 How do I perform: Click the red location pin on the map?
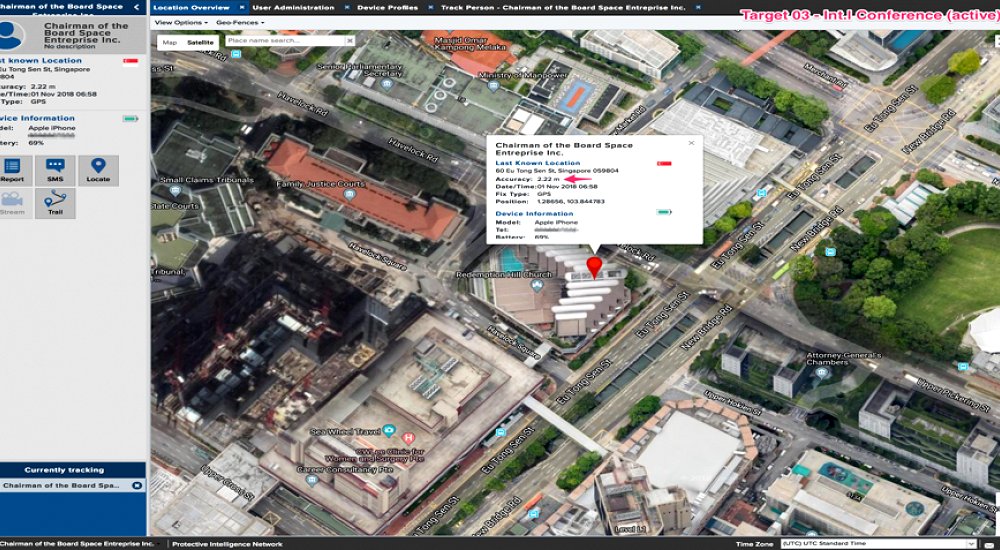(594, 267)
